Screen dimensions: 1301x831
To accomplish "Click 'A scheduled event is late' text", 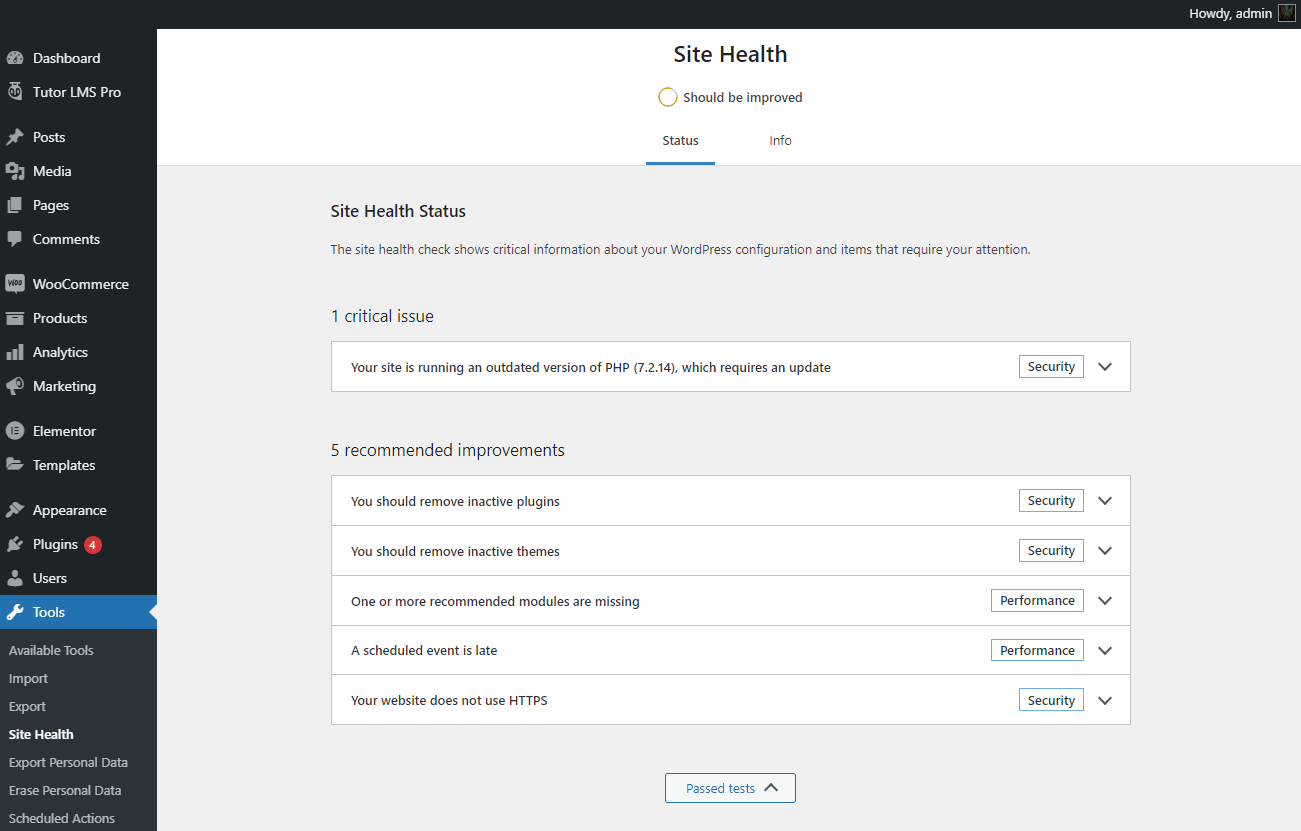I will 424,651.
